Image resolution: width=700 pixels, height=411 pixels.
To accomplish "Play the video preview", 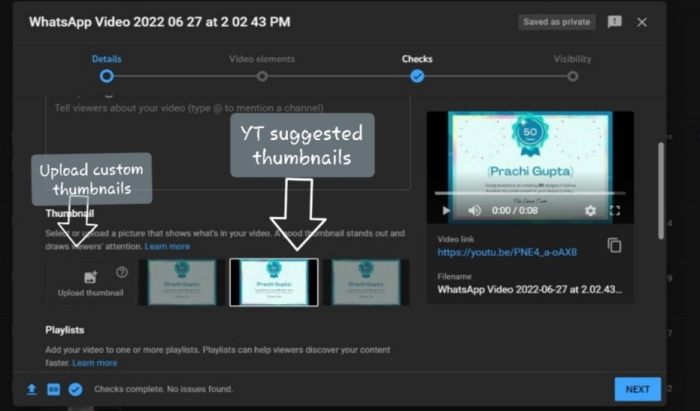I will (446, 211).
